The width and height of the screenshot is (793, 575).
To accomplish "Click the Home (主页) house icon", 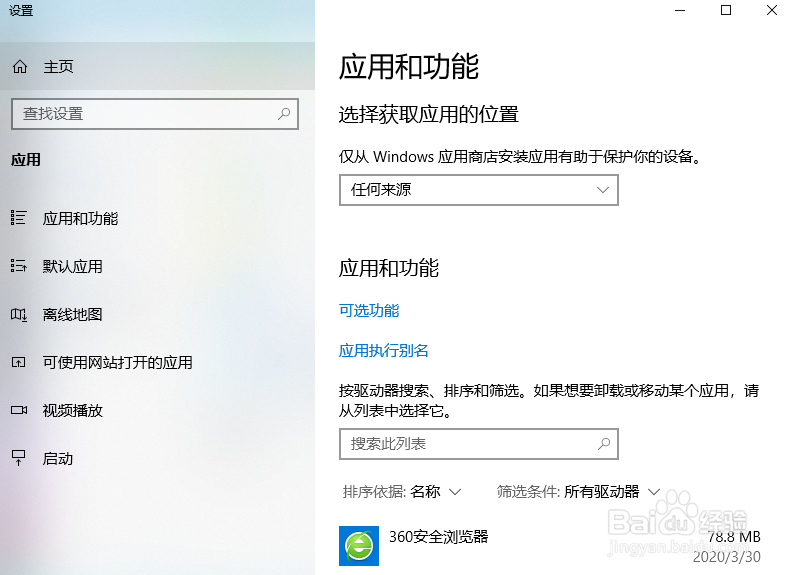I will click(x=20, y=66).
